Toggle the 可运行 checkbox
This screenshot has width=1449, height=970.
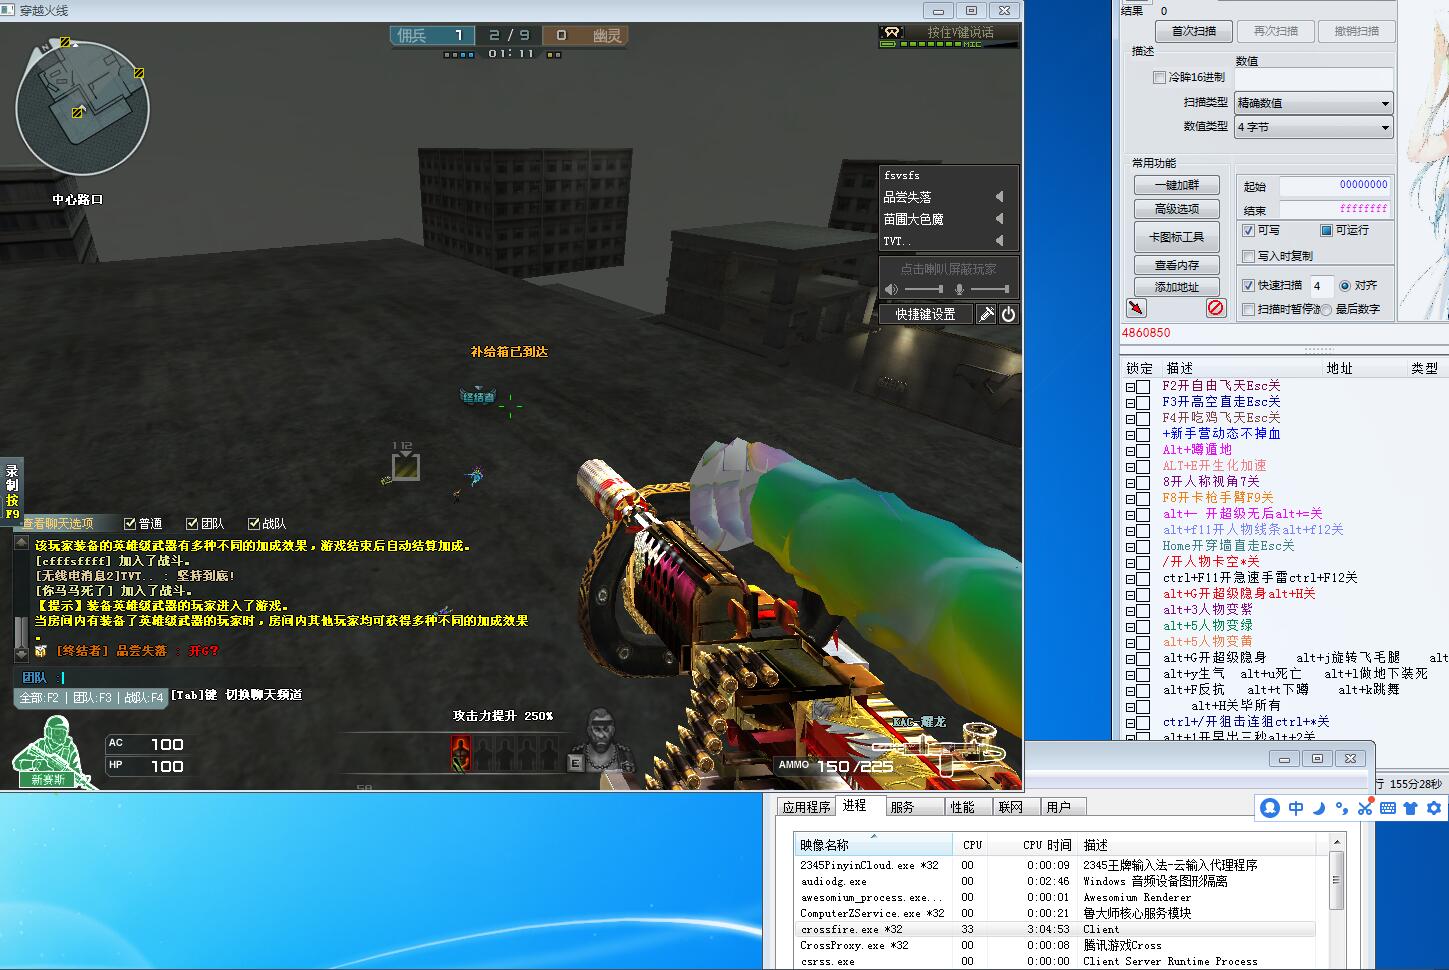1326,230
